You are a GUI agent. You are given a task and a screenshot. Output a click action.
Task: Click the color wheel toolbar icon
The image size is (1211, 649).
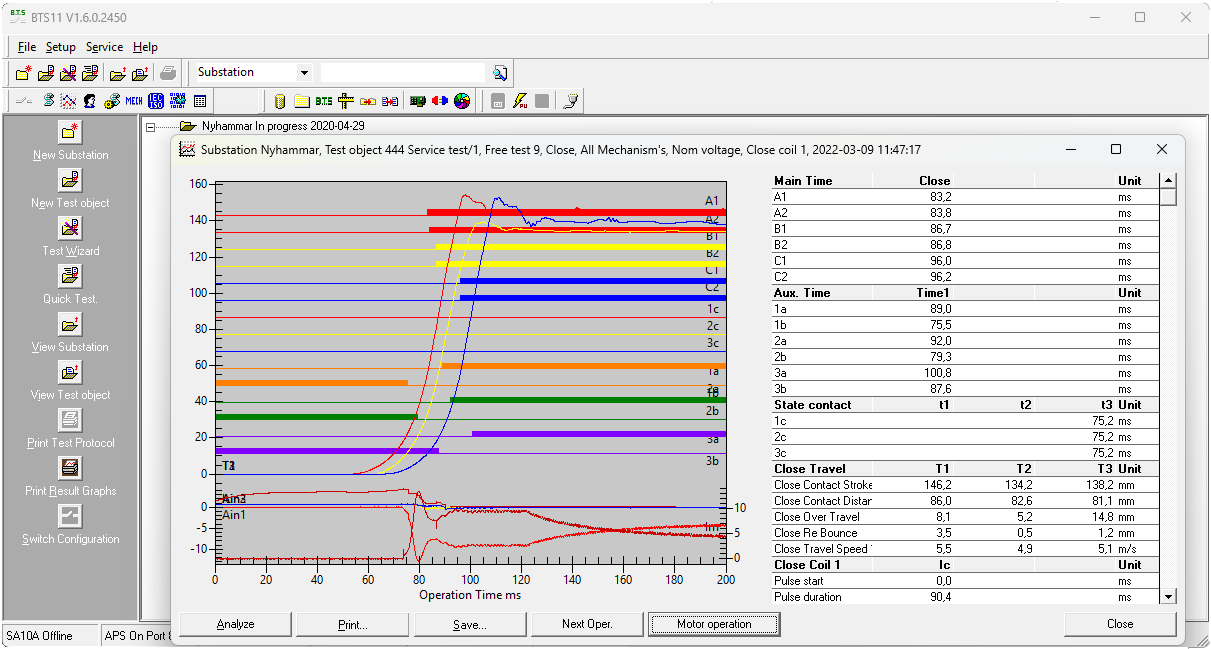point(461,101)
